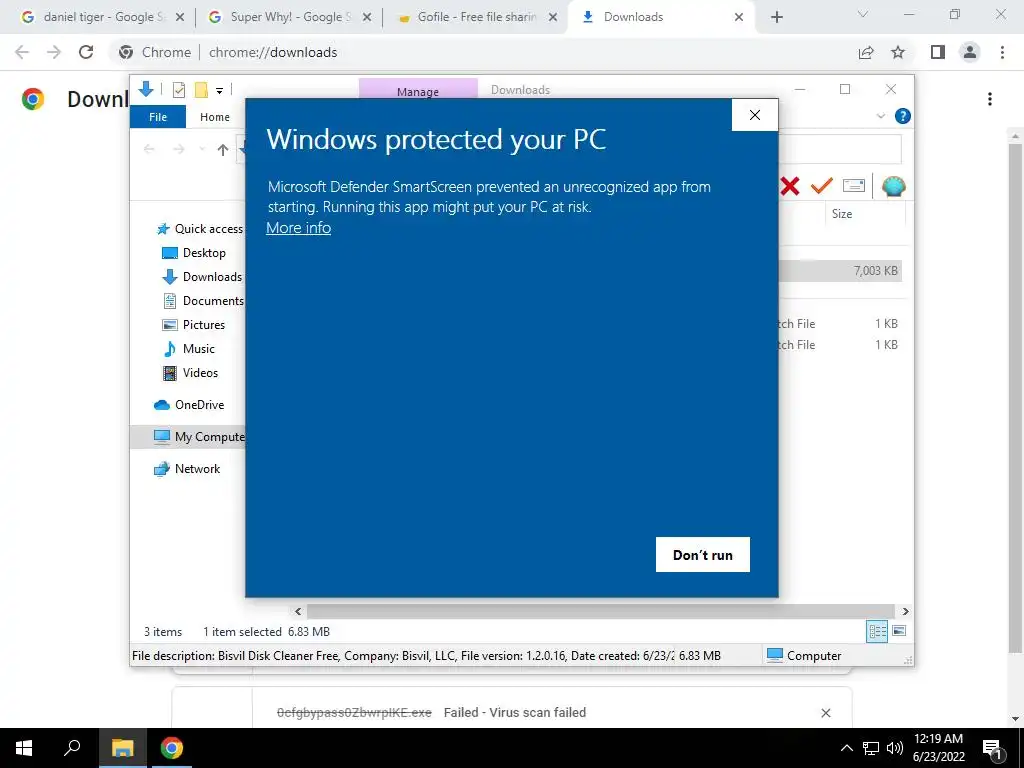Open Chrome profile avatar menu

click(970, 52)
